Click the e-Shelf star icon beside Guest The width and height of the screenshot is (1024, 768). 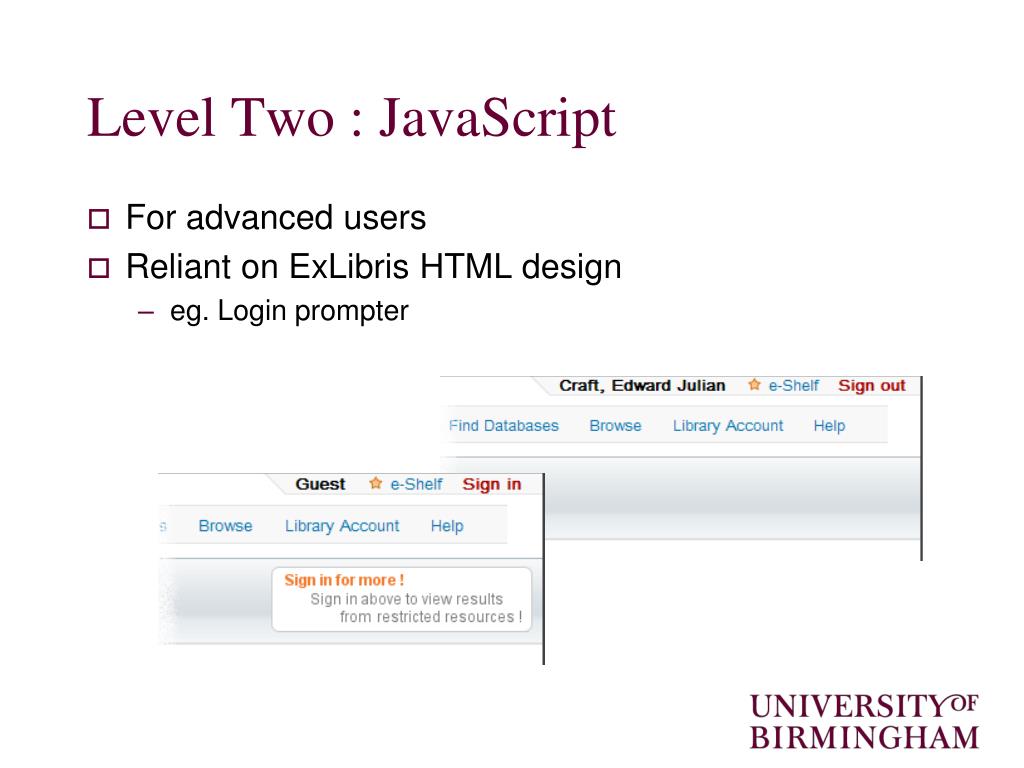[375, 483]
